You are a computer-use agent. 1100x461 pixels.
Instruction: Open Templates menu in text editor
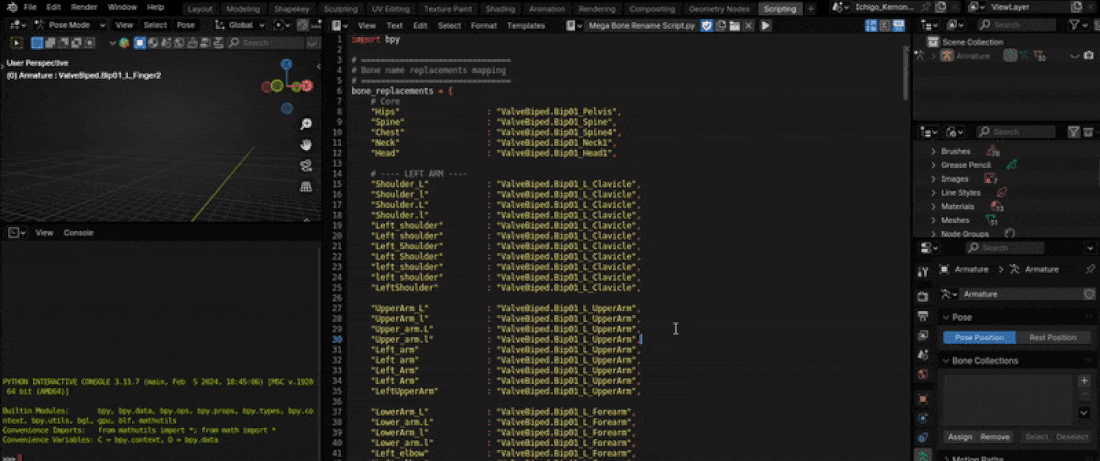526,25
